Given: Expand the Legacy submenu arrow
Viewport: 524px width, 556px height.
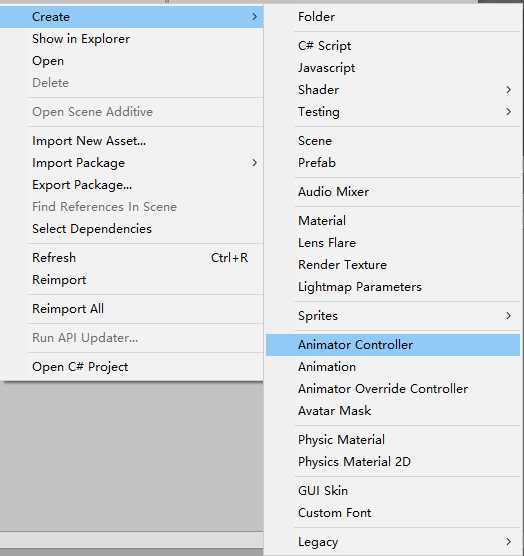Looking at the screenshot, I should click(x=508, y=541).
